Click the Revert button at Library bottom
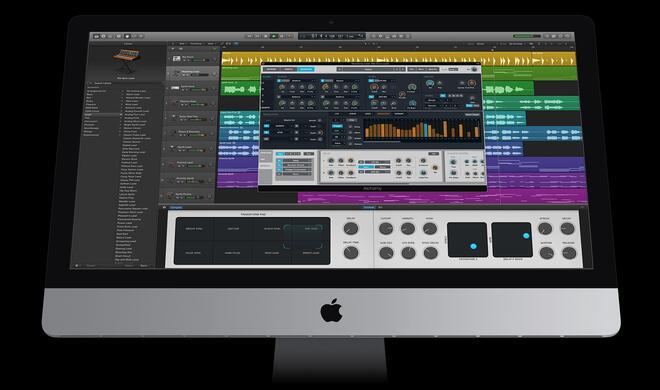 pyautogui.click(x=90, y=265)
